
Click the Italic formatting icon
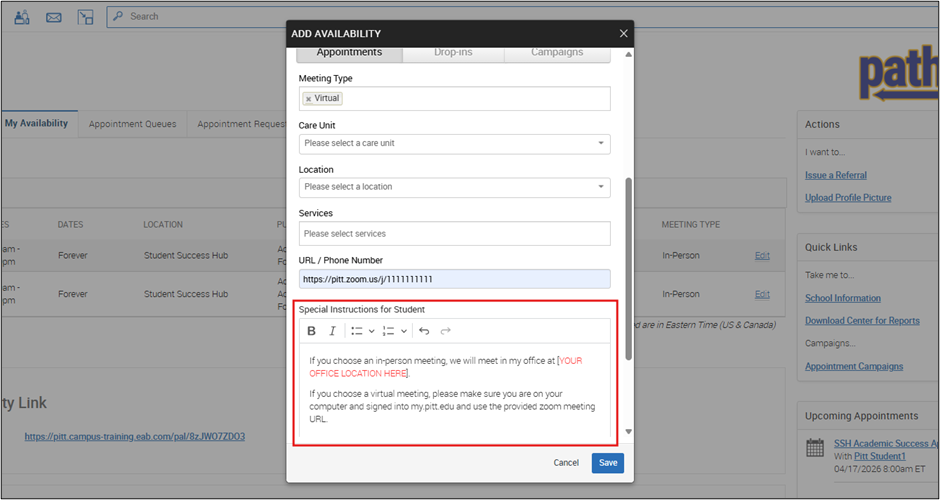pyautogui.click(x=332, y=330)
